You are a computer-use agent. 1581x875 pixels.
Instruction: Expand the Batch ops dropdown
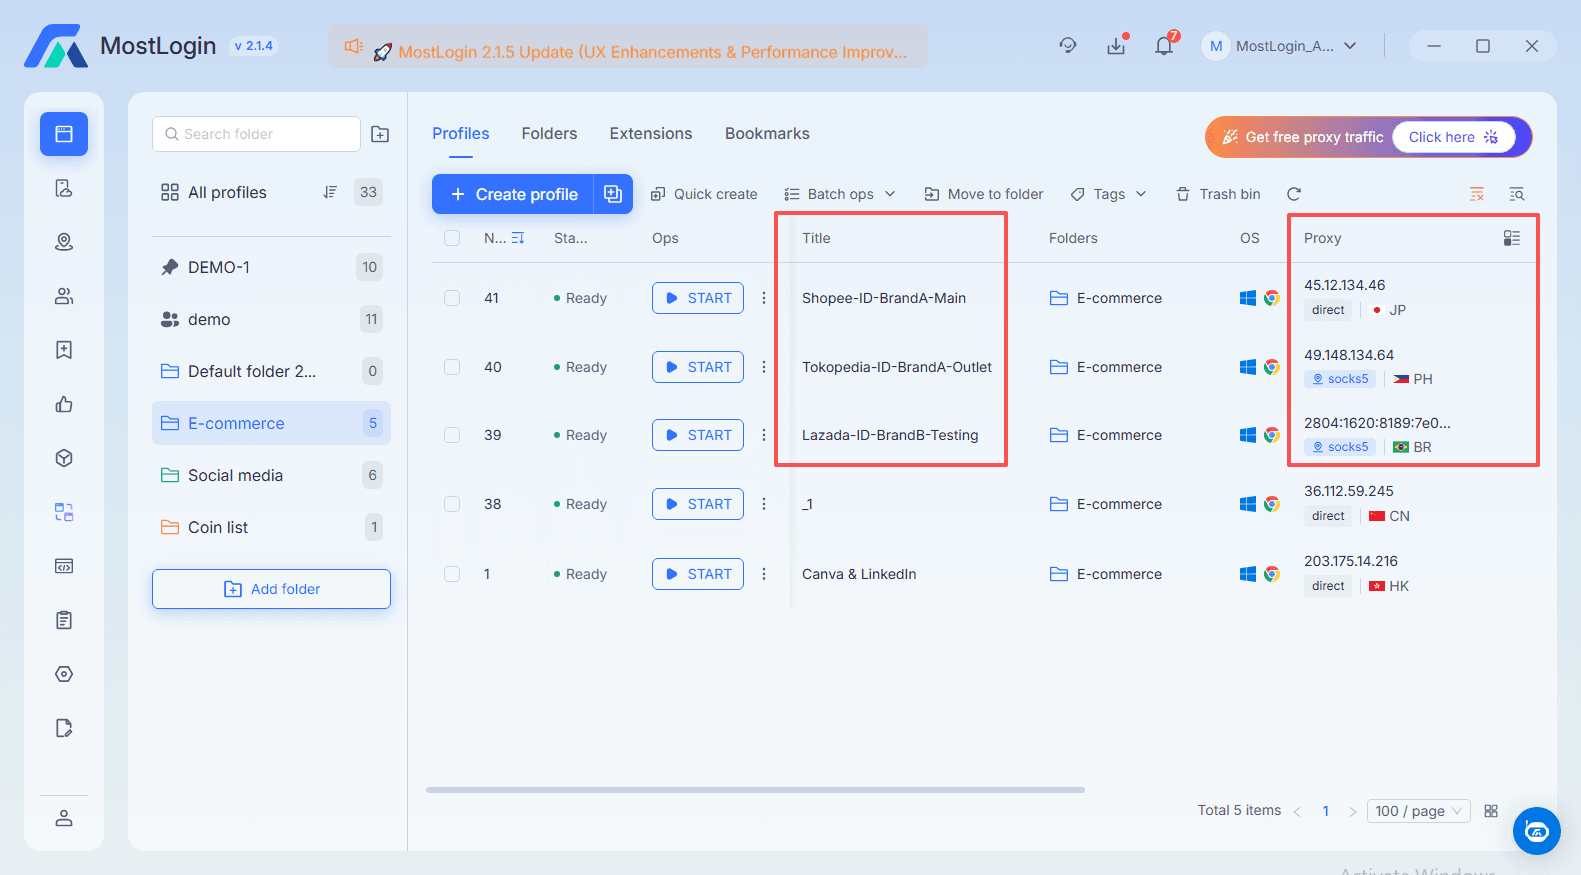click(840, 194)
